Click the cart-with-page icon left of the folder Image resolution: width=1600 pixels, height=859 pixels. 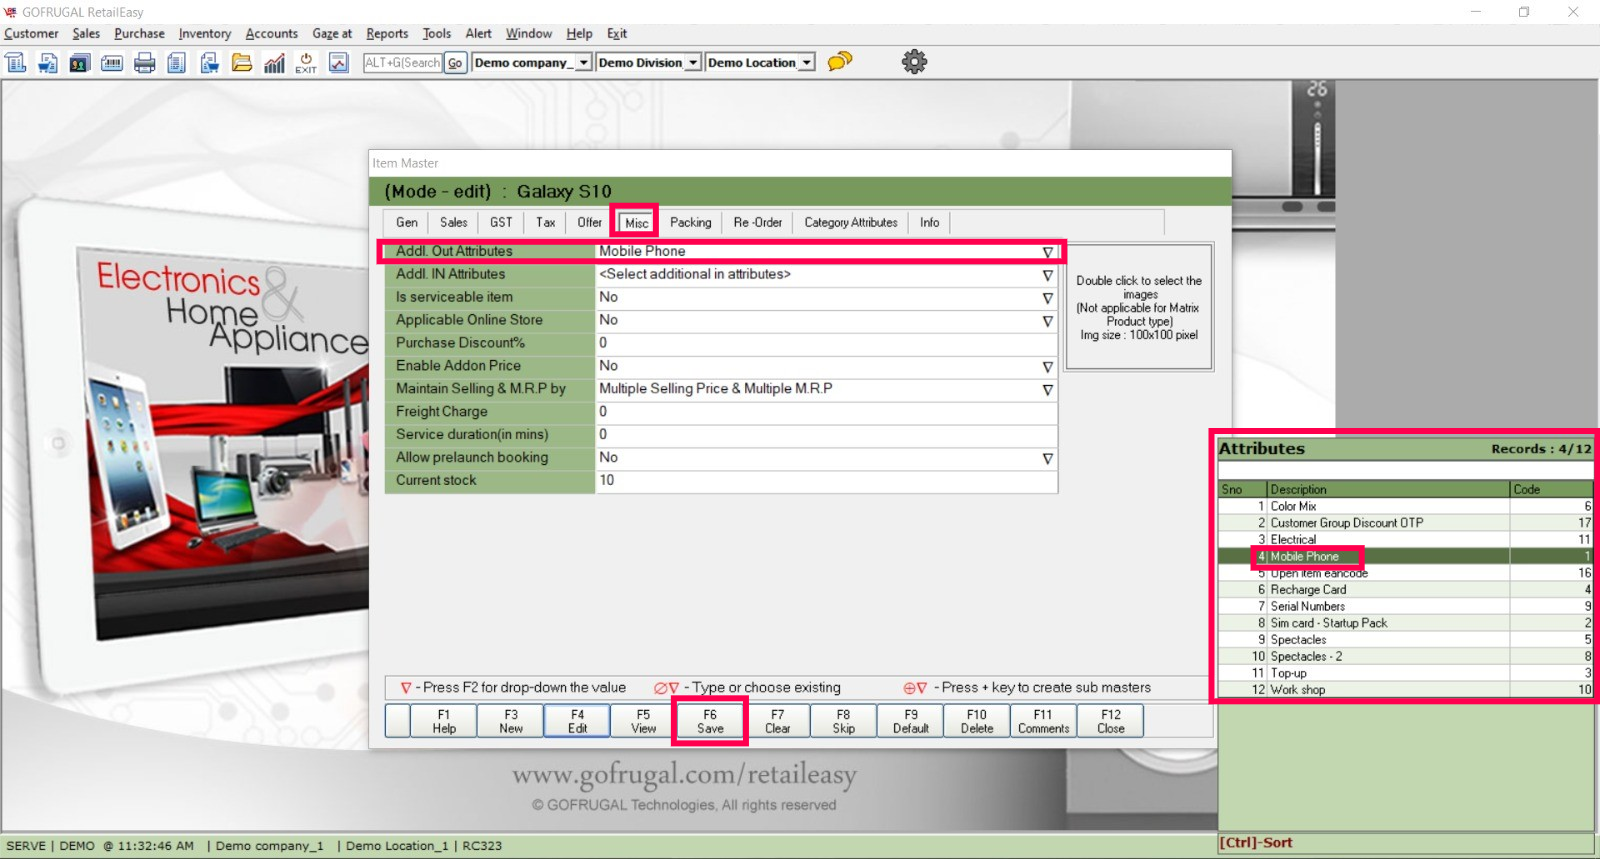(x=209, y=63)
